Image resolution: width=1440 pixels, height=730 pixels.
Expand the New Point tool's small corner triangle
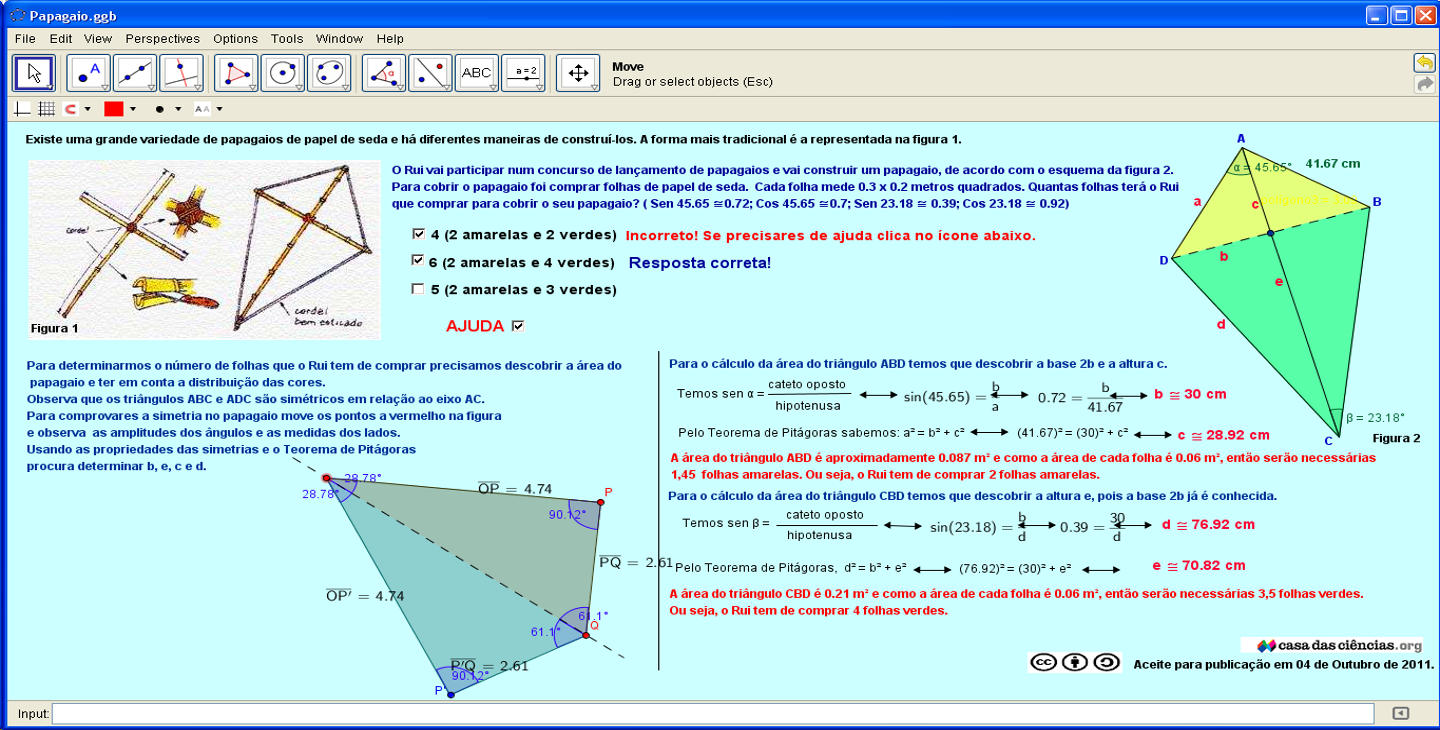pyautogui.click(x=104, y=87)
